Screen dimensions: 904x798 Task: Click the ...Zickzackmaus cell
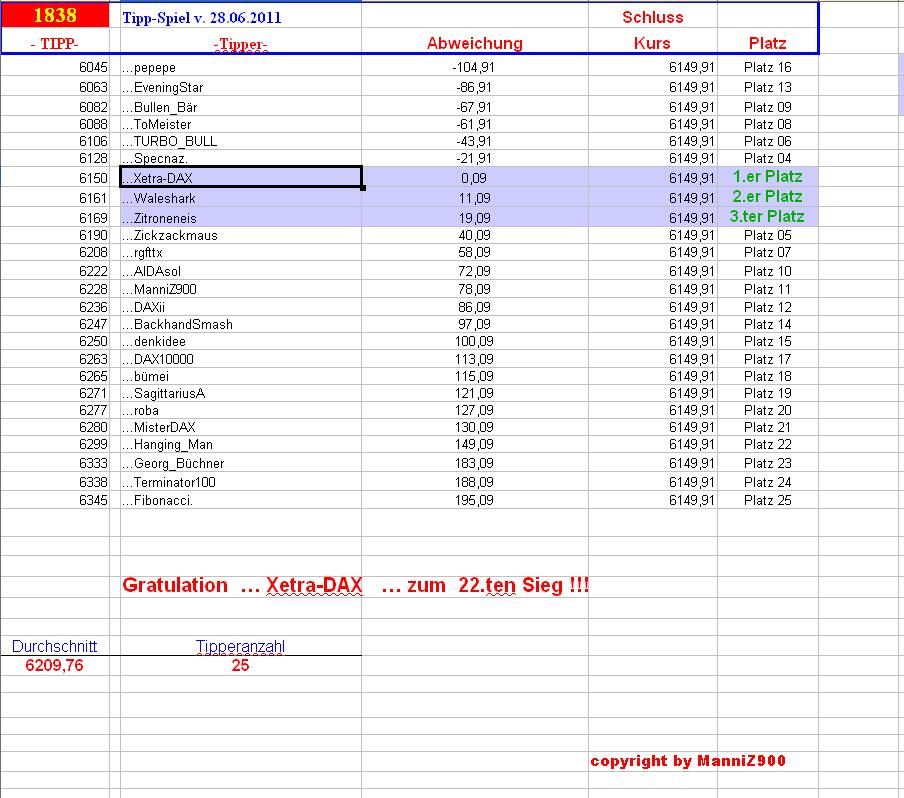[240, 235]
